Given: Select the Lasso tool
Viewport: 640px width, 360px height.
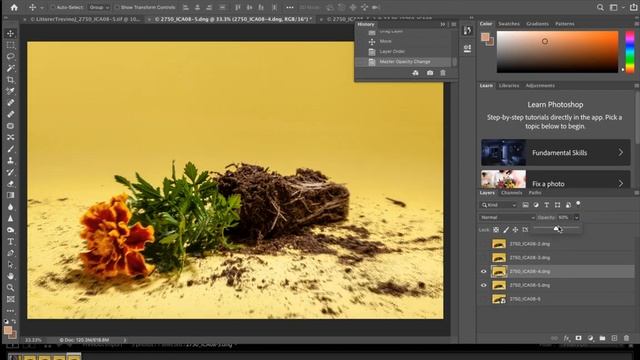Looking at the screenshot, I should click(x=11, y=56).
